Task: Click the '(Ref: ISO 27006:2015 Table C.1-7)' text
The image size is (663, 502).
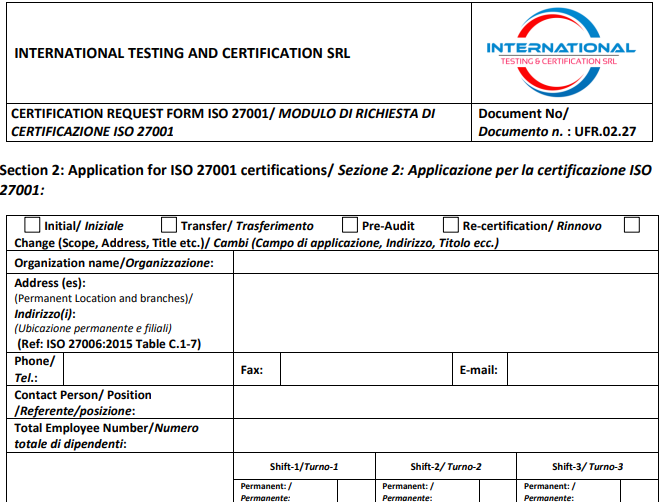Action: coord(109,344)
